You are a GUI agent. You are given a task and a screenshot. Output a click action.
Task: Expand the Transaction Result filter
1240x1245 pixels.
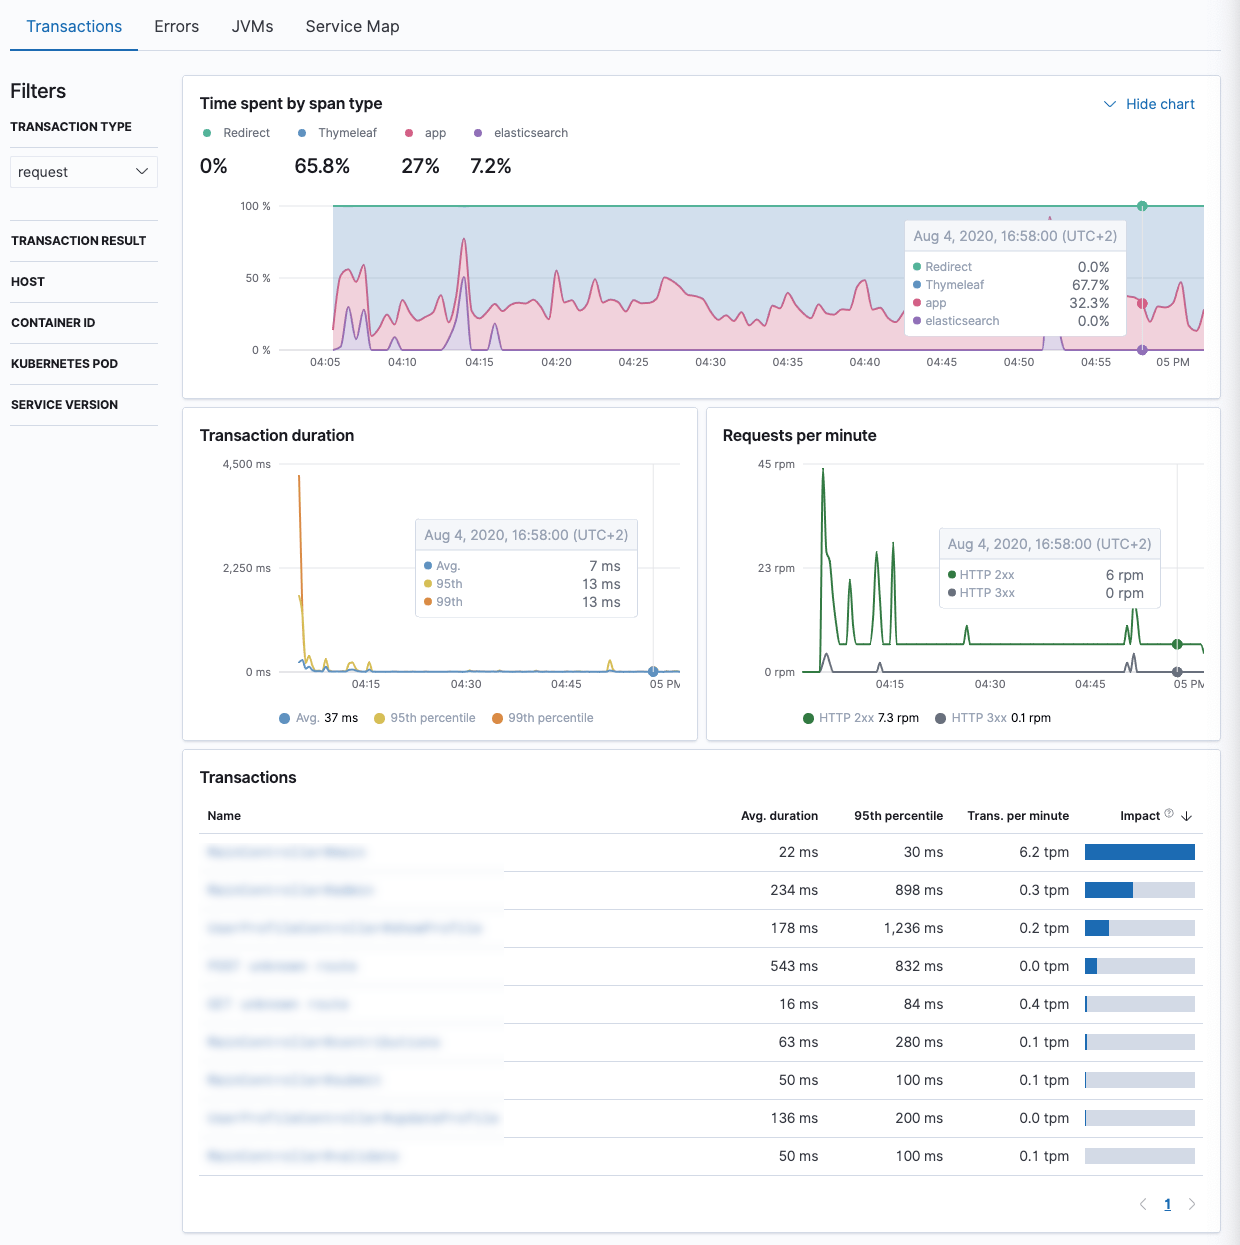coord(79,241)
